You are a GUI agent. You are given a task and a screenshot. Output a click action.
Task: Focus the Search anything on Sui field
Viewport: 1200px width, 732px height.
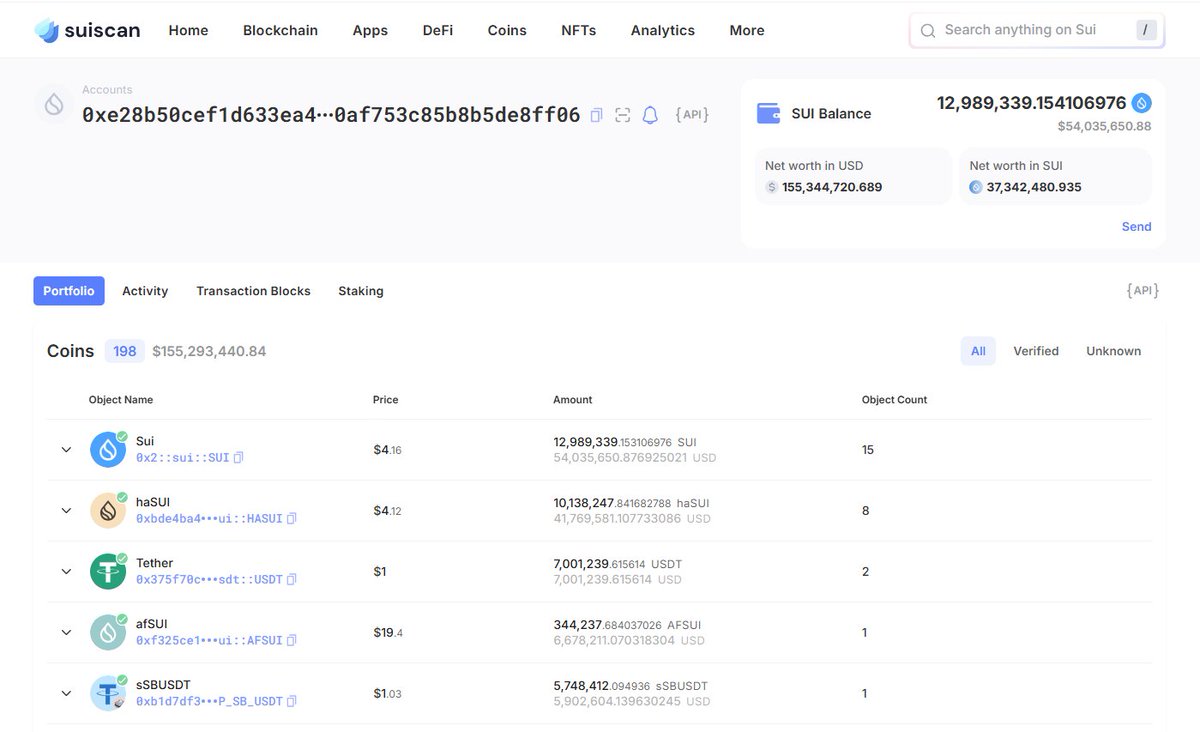[1037, 30]
